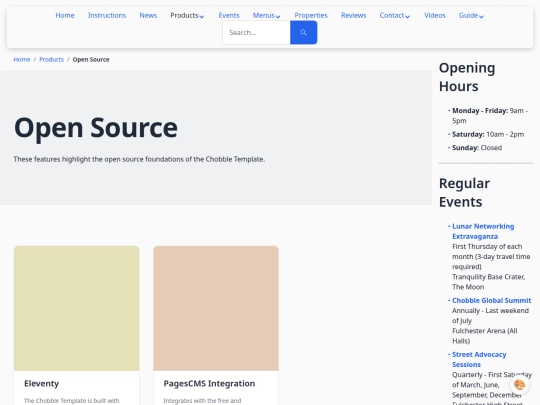Image resolution: width=540 pixels, height=405 pixels.
Task: Click the PagesCMS Integration card image
Action: coord(216,308)
